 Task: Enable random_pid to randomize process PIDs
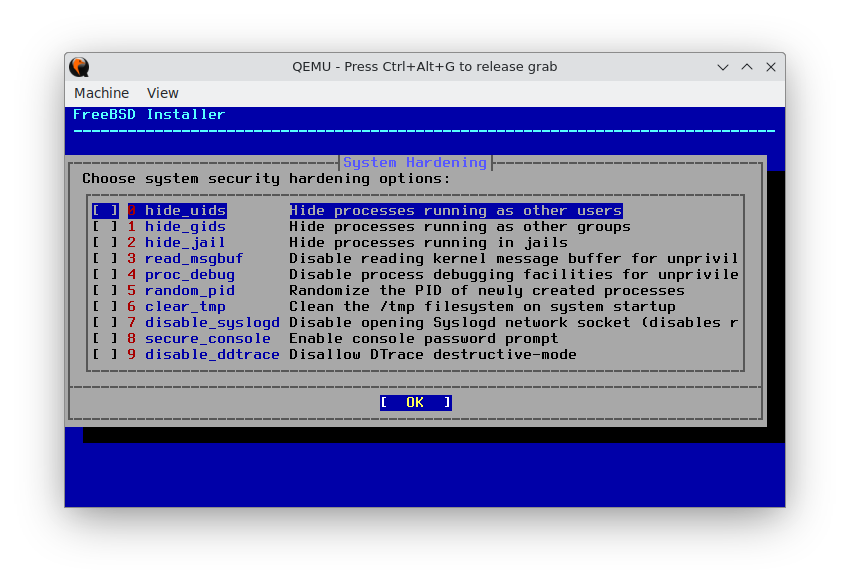coord(104,290)
